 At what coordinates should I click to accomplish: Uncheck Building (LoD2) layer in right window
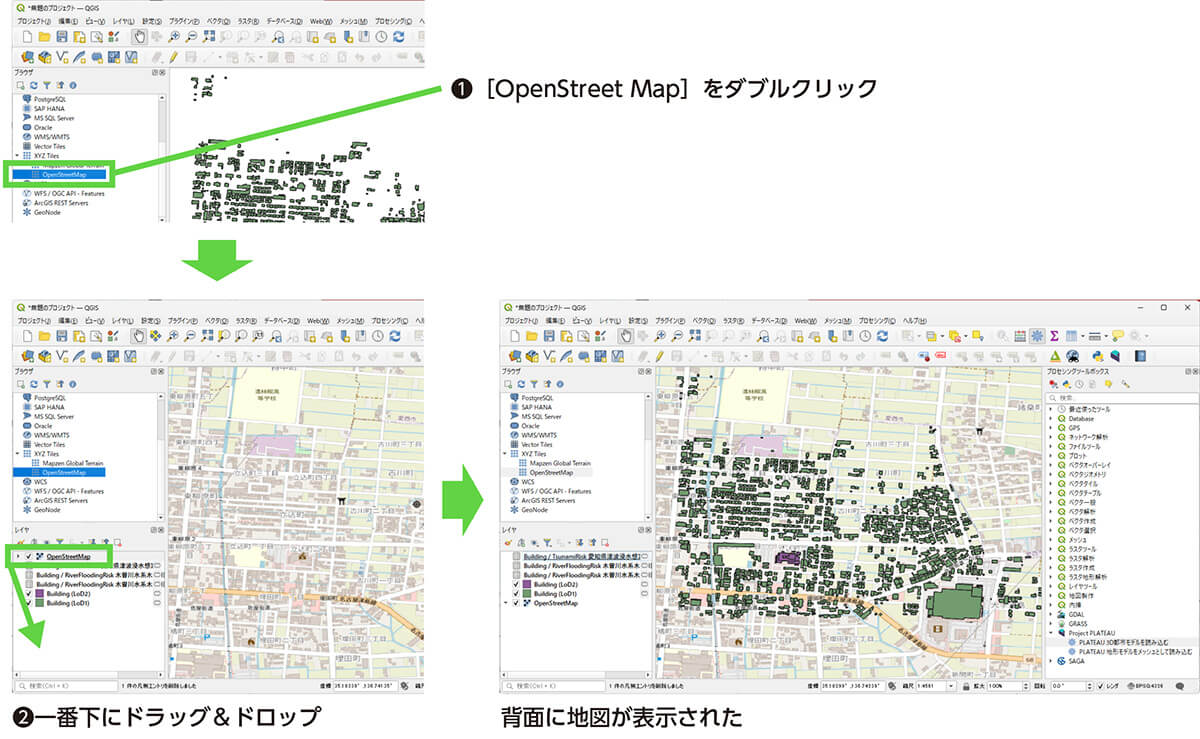516,584
